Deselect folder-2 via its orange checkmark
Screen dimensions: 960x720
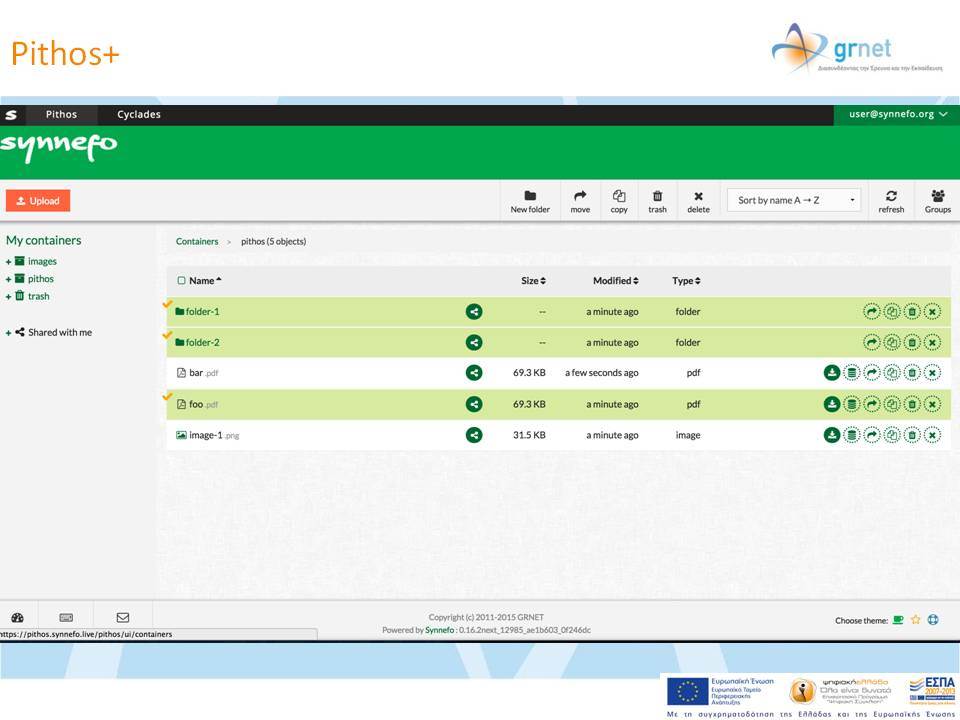pyautogui.click(x=167, y=335)
